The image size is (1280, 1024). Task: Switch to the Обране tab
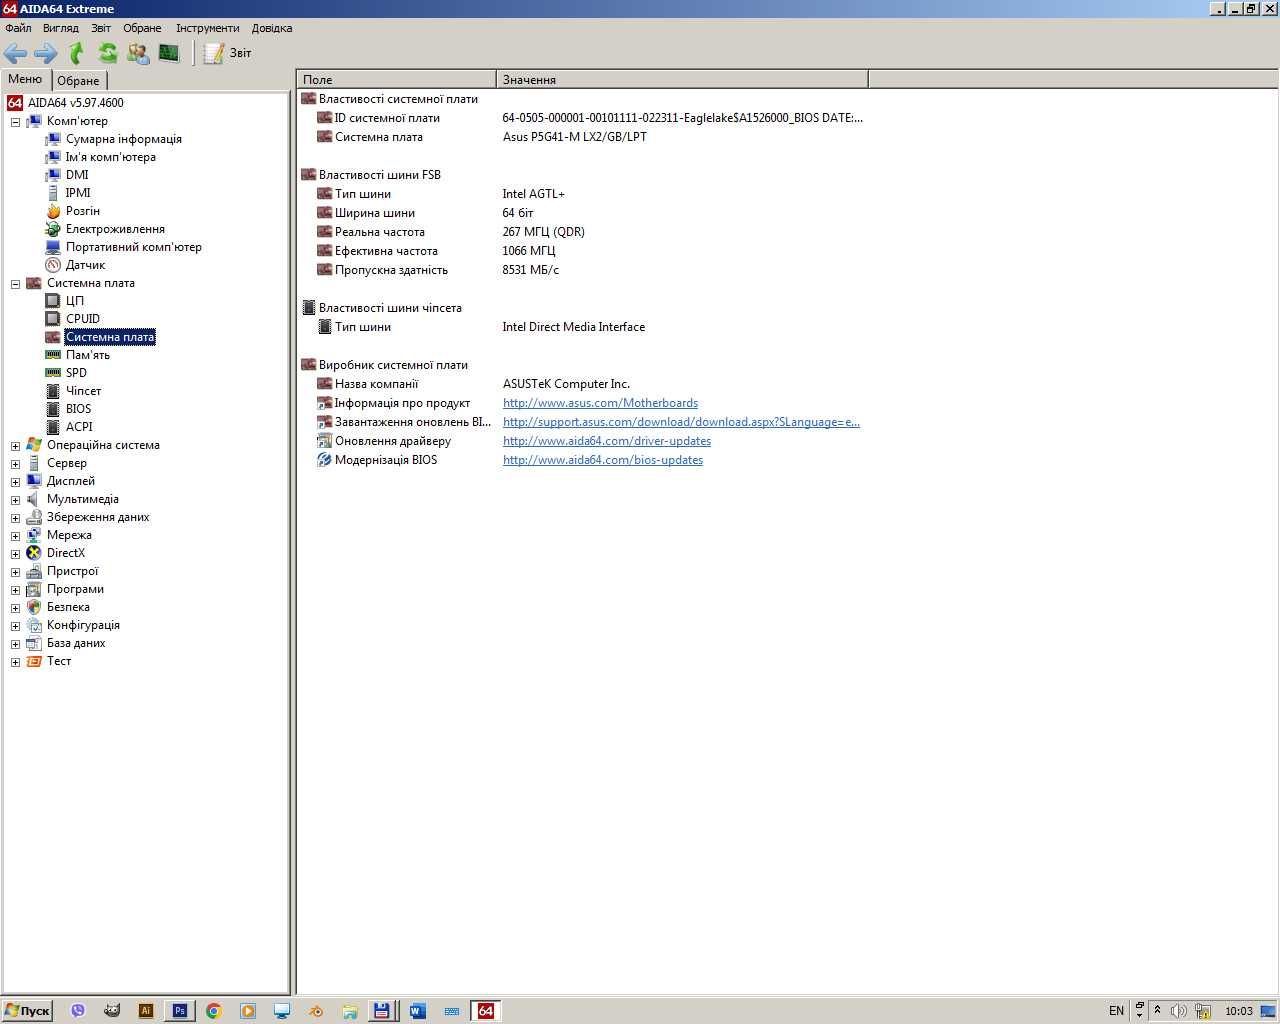pos(78,80)
